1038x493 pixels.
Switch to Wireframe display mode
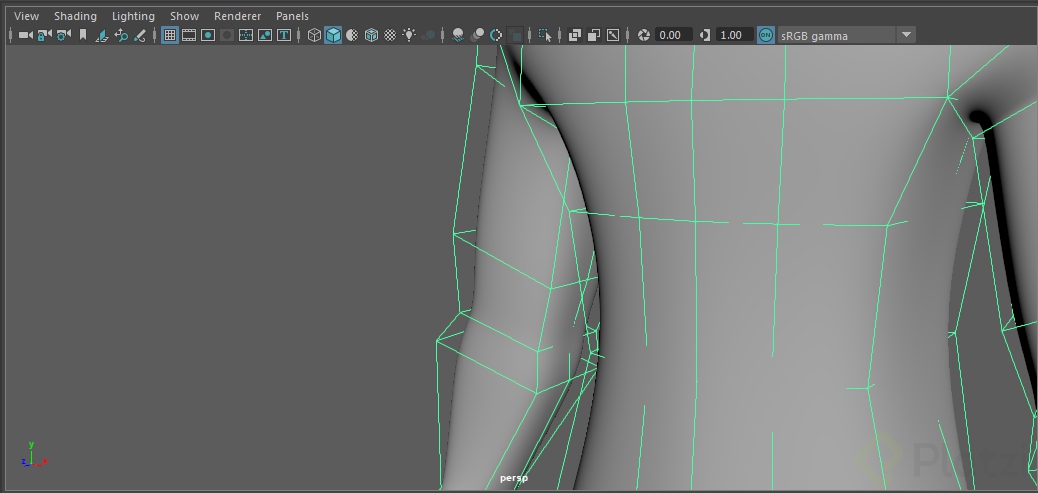[314, 35]
